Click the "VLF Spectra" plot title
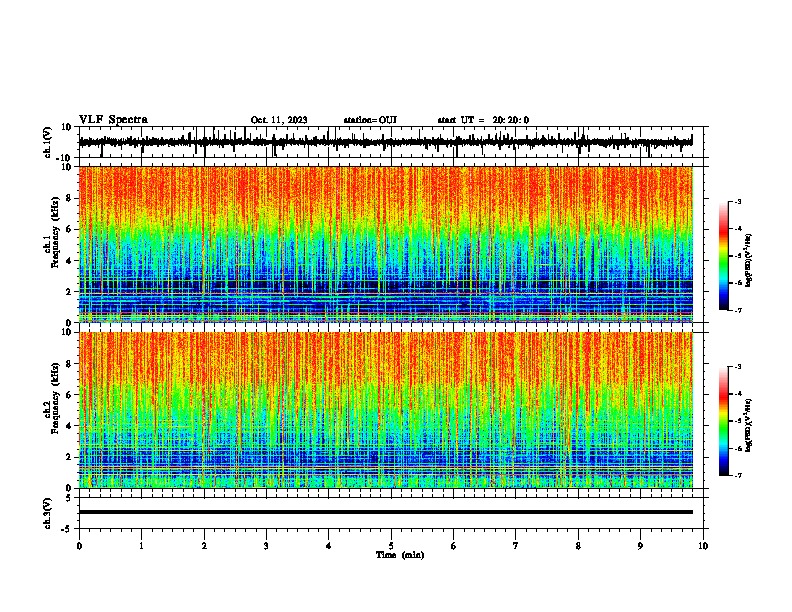 113,120
